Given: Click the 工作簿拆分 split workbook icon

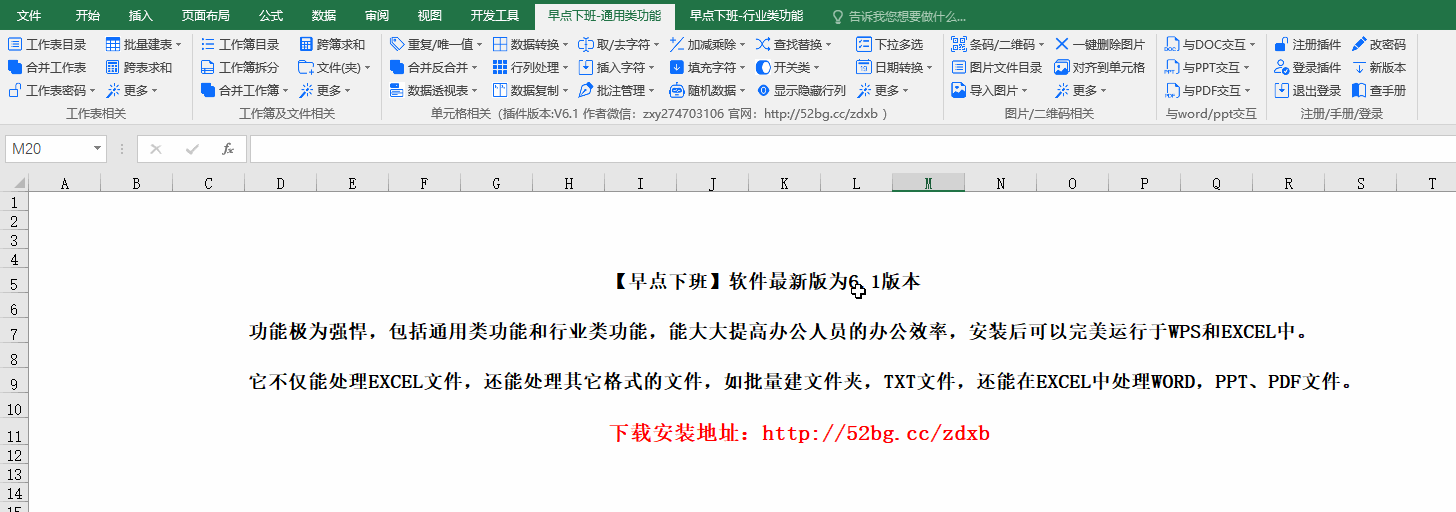Looking at the screenshot, I should pyautogui.click(x=208, y=67).
